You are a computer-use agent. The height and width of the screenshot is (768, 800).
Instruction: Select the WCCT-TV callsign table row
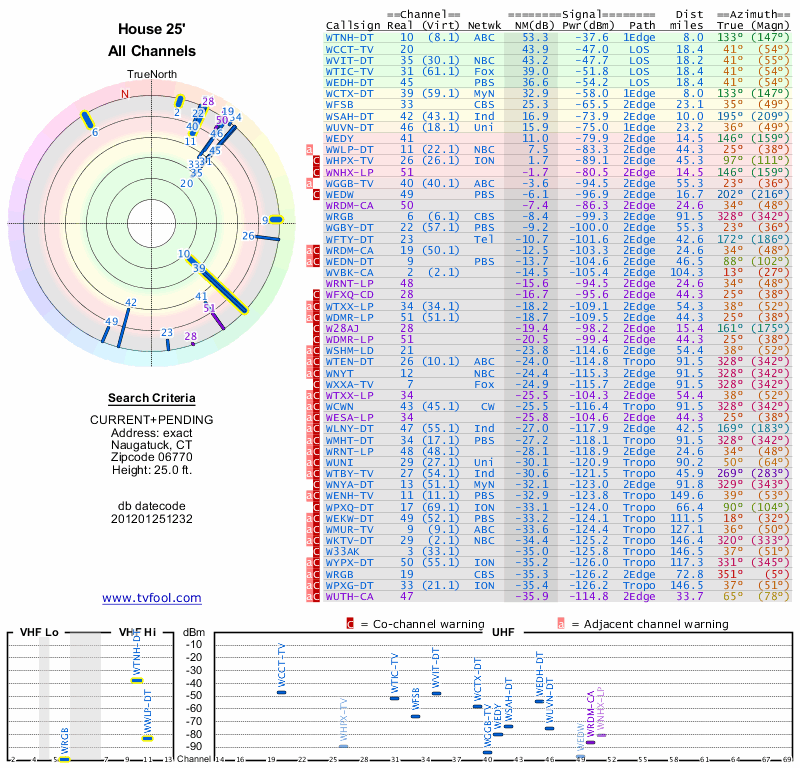558,49
